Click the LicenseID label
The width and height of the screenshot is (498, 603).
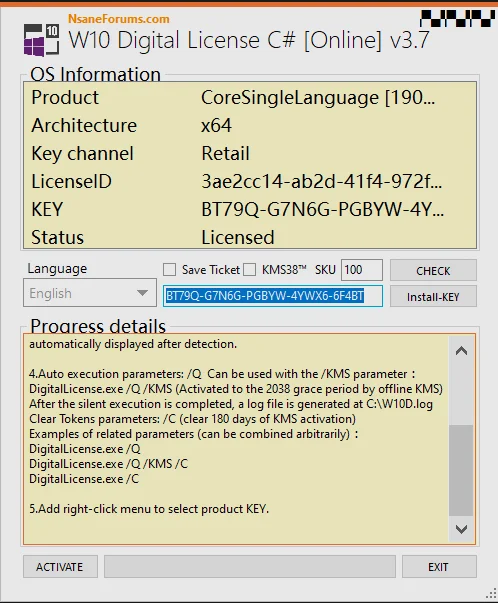point(72,181)
